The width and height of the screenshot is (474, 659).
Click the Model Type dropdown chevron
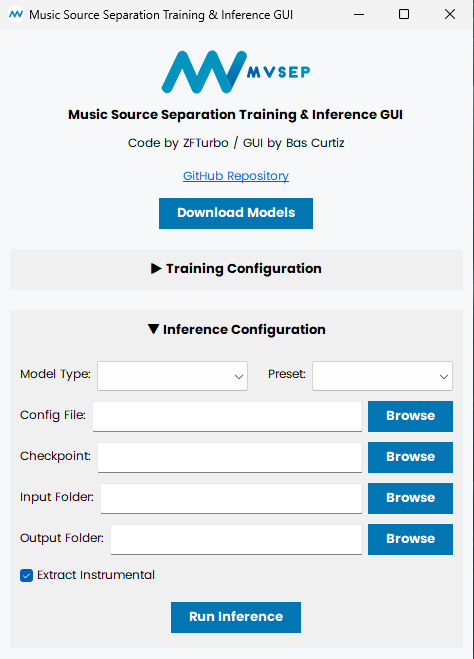(x=239, y=377)
